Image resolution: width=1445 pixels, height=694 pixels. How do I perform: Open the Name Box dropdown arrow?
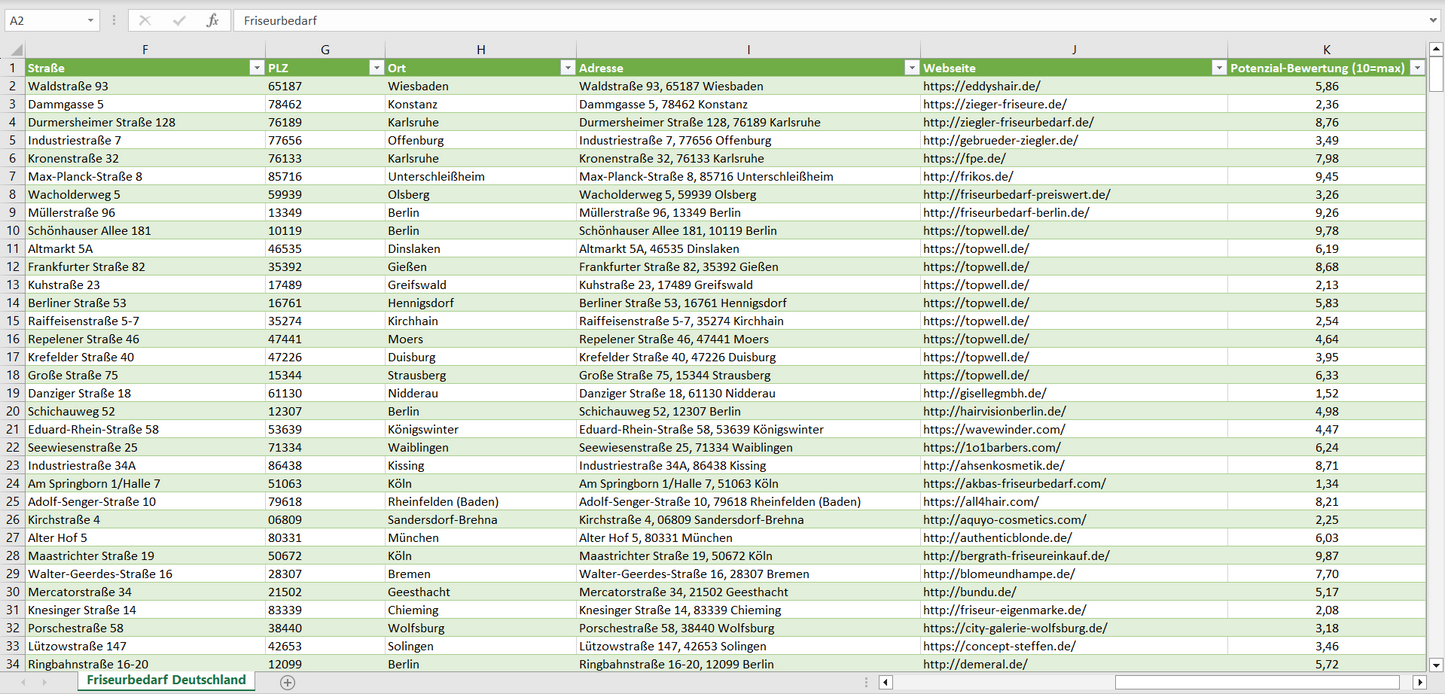pyautogui.click(x=91, y=20)
